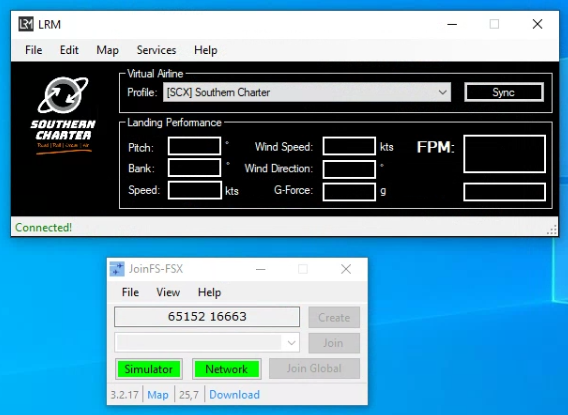
Task: Open the Map link in JoinFS status bar
Action: tap(158, 394)
